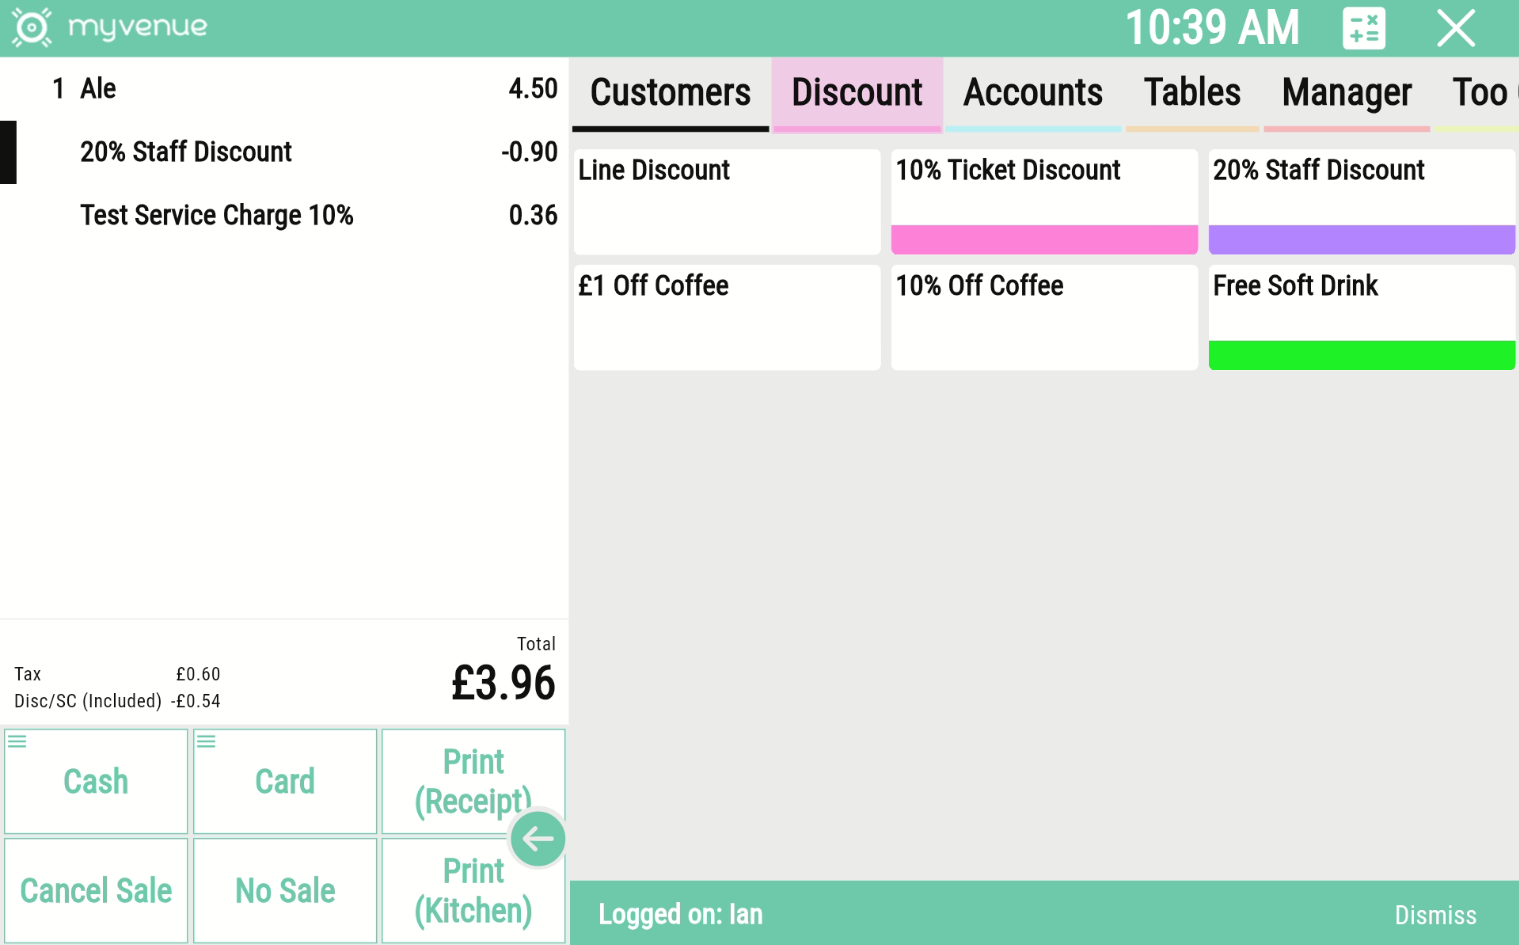Viewport: 1519px width, 945px height.
Task: Open the calculator icon in the top bar
Action: tap(1363, 28)
